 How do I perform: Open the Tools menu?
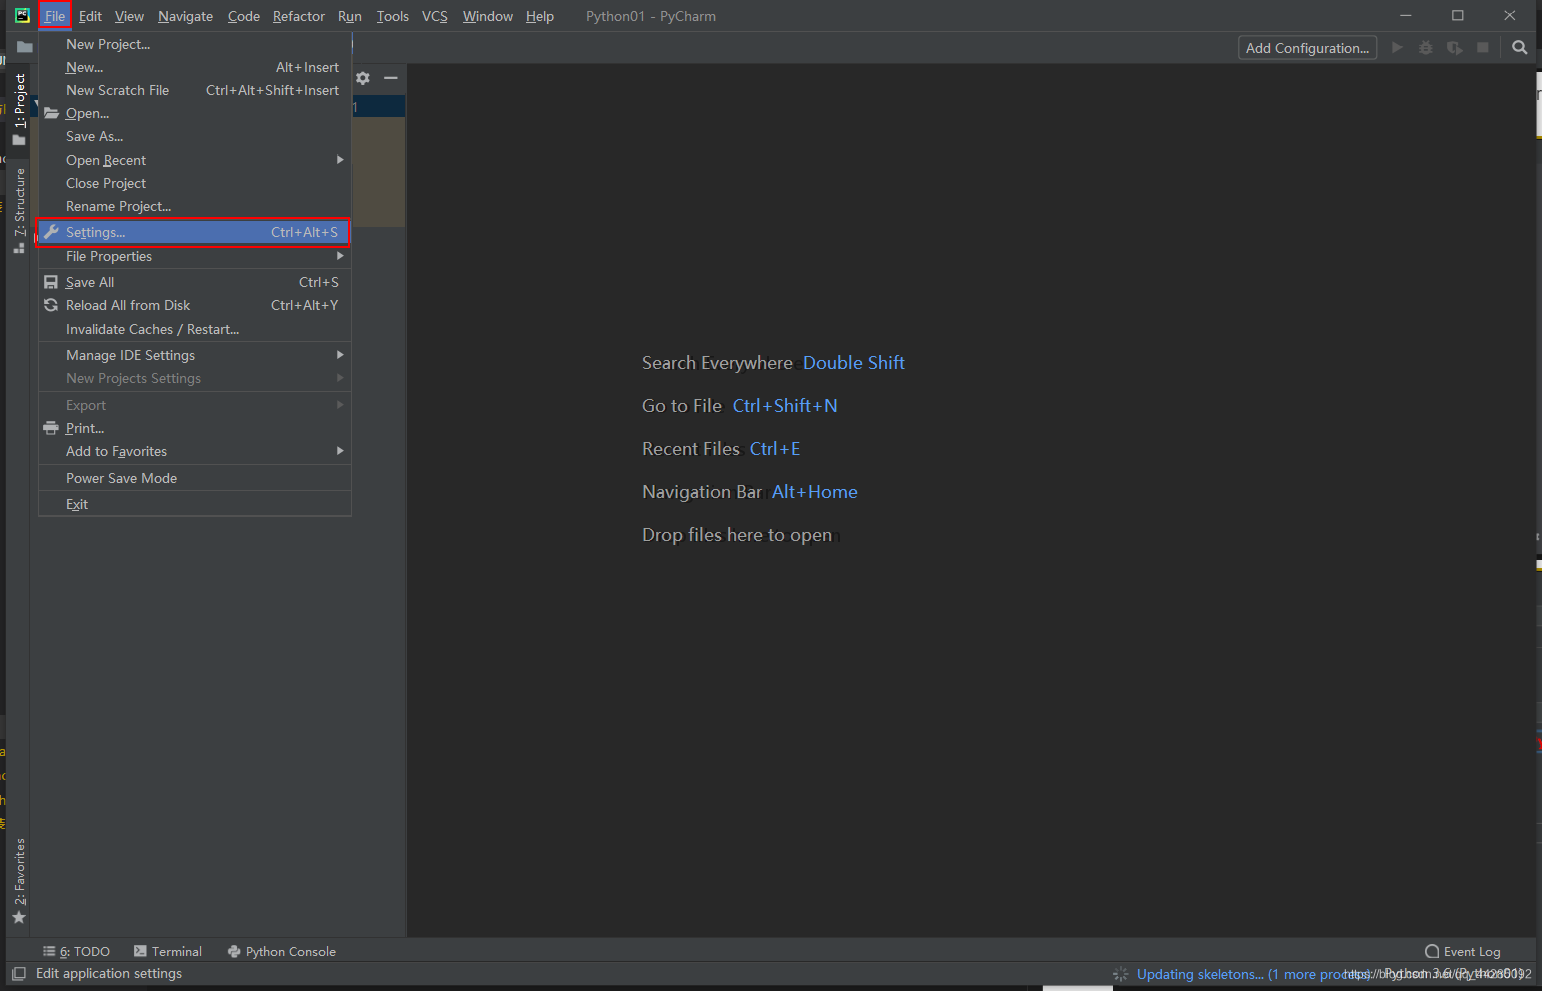point(392,16)
